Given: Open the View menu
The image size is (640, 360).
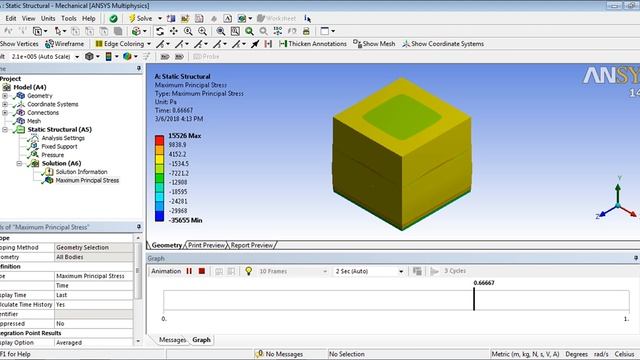Looking at the screenshot, I should 28,18.
